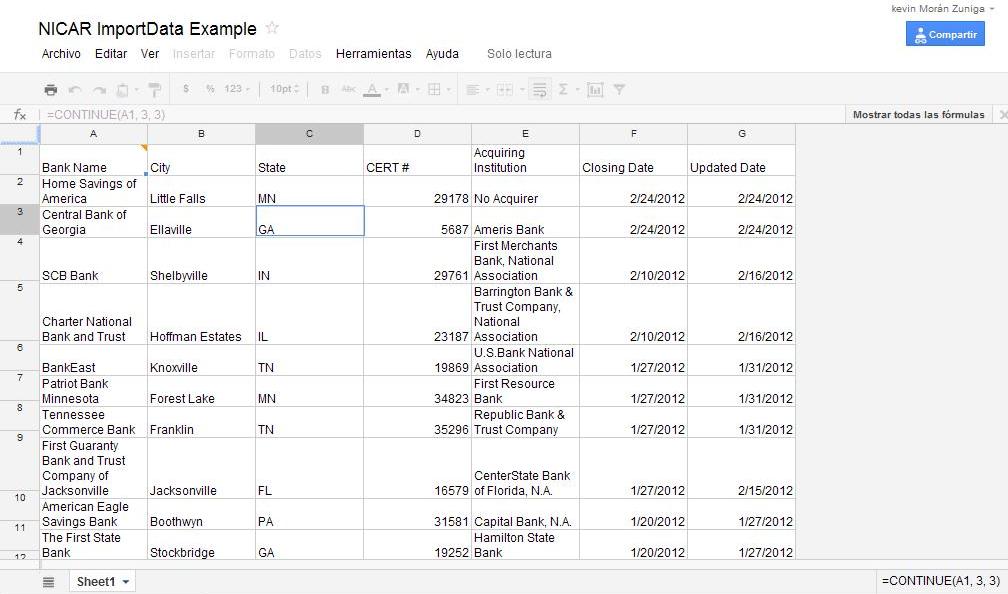Star the NICAR ImportData Example document
Image resolution: width=1008 pixels, height=594 pixels.
(x=272, y=28)
